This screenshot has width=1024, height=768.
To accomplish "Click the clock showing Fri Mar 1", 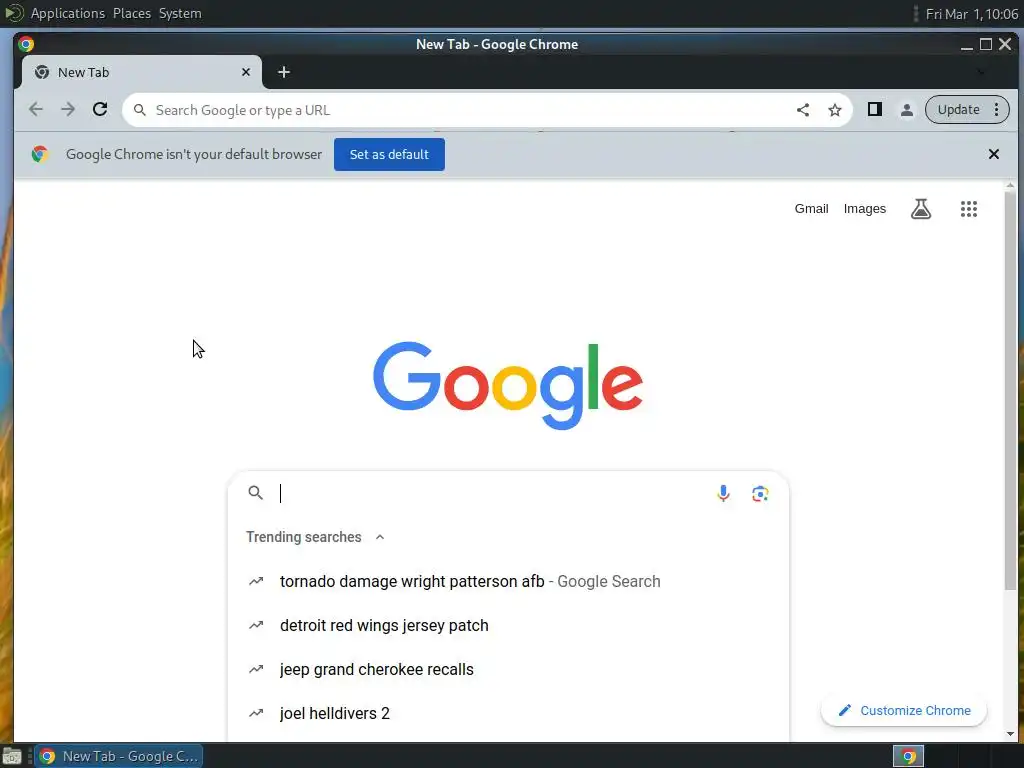I will click(x=971, y=14).
